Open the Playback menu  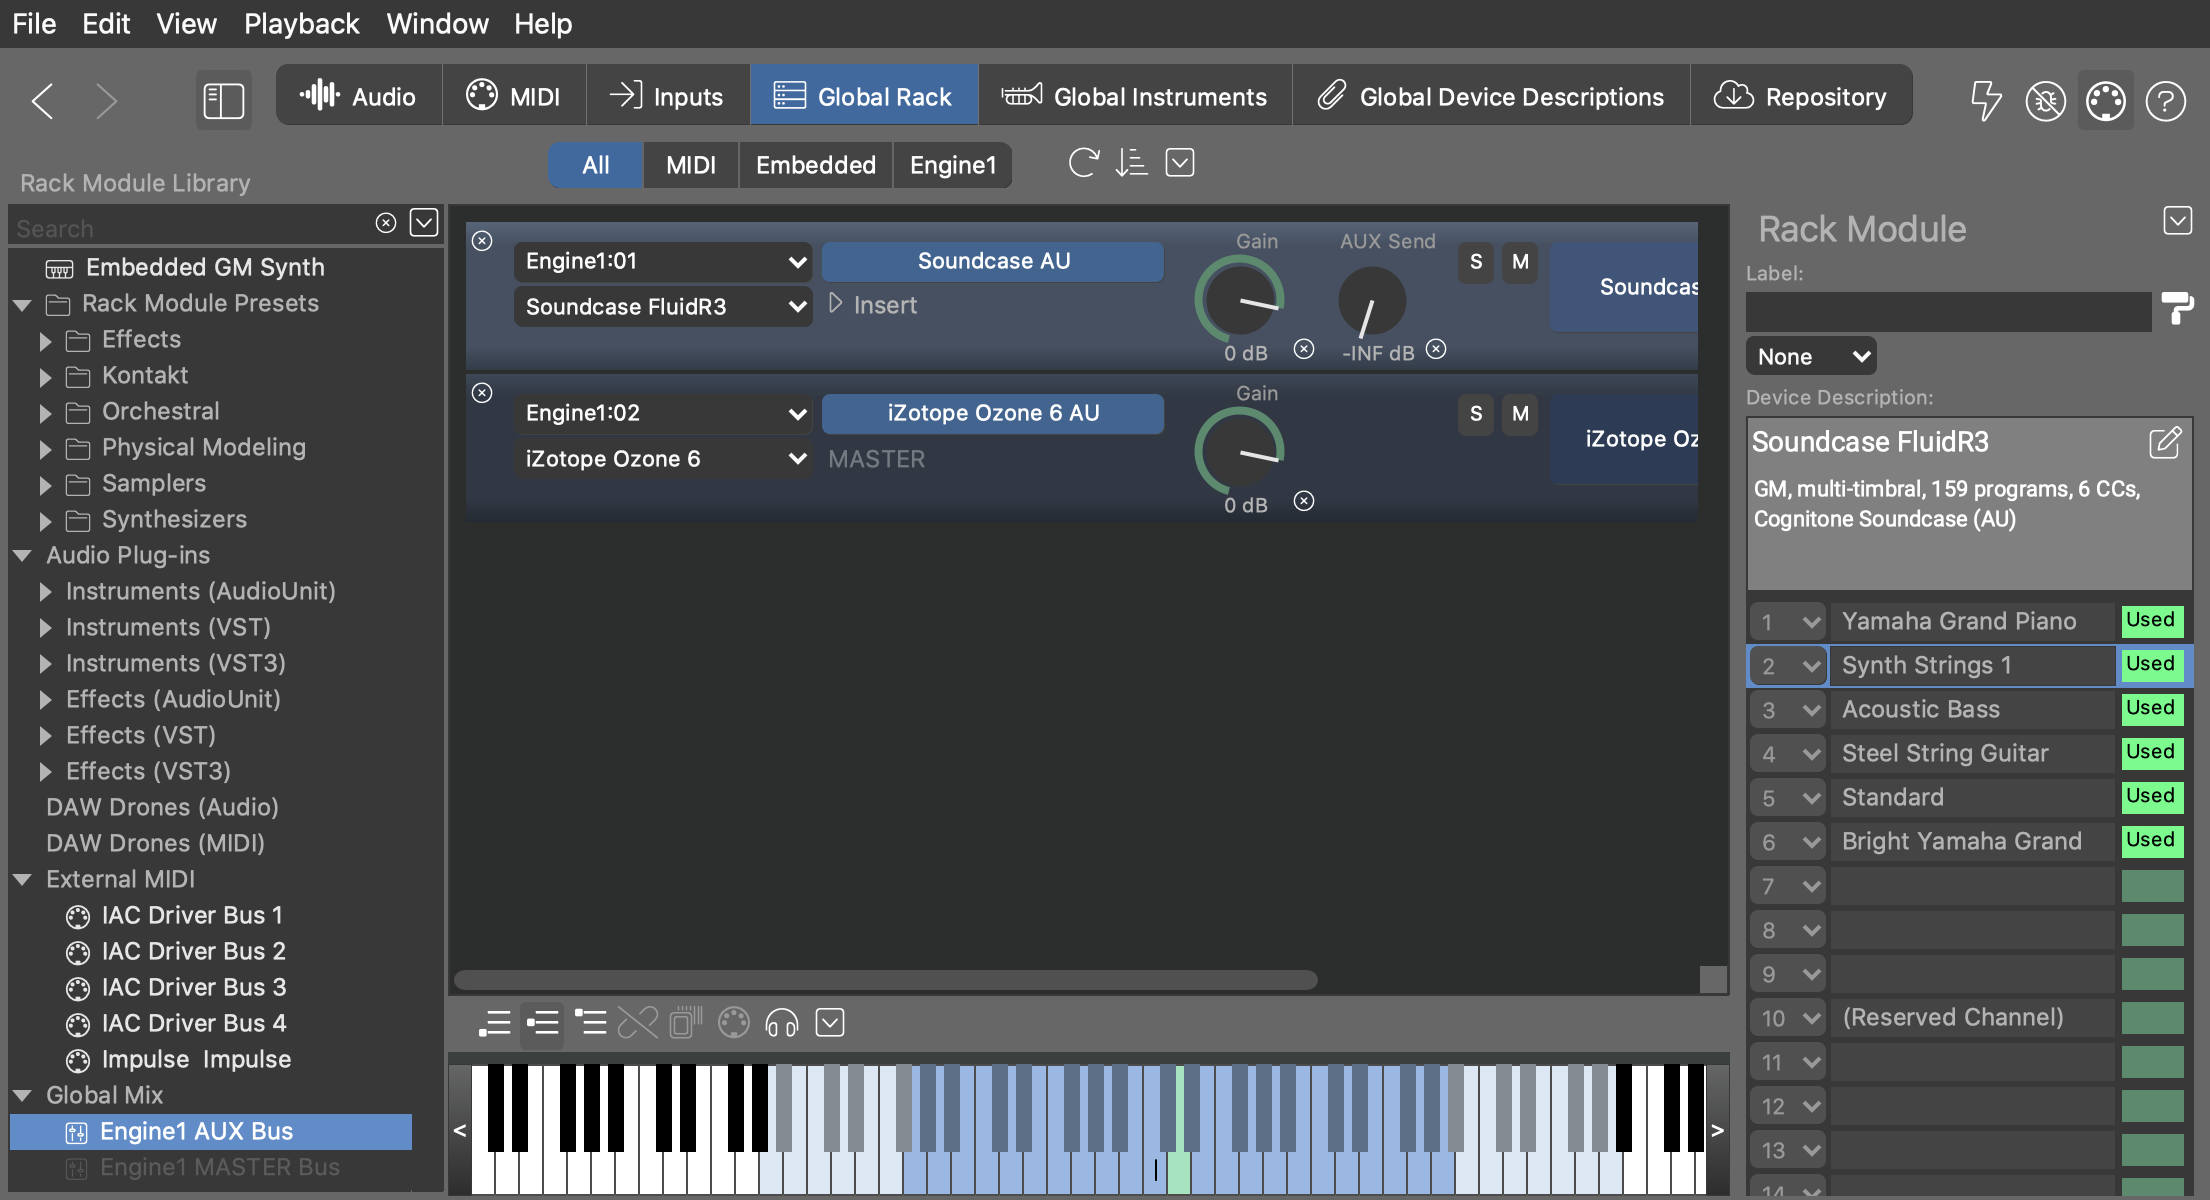[x=301, y=23]
